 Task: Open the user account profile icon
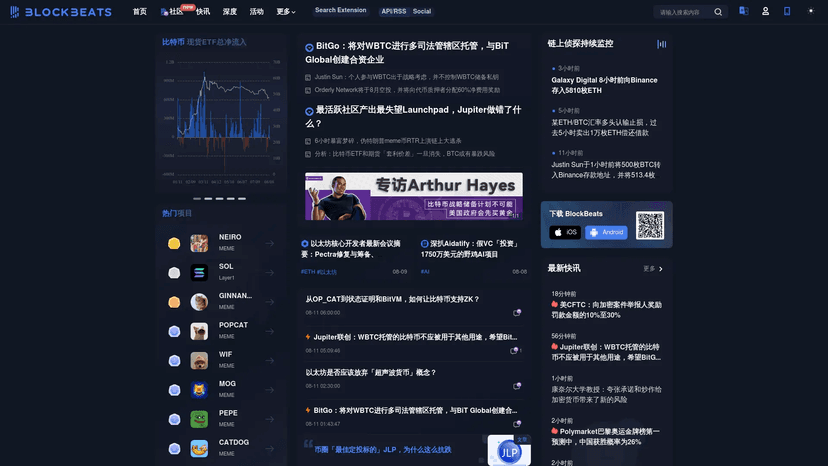point(765,11)
